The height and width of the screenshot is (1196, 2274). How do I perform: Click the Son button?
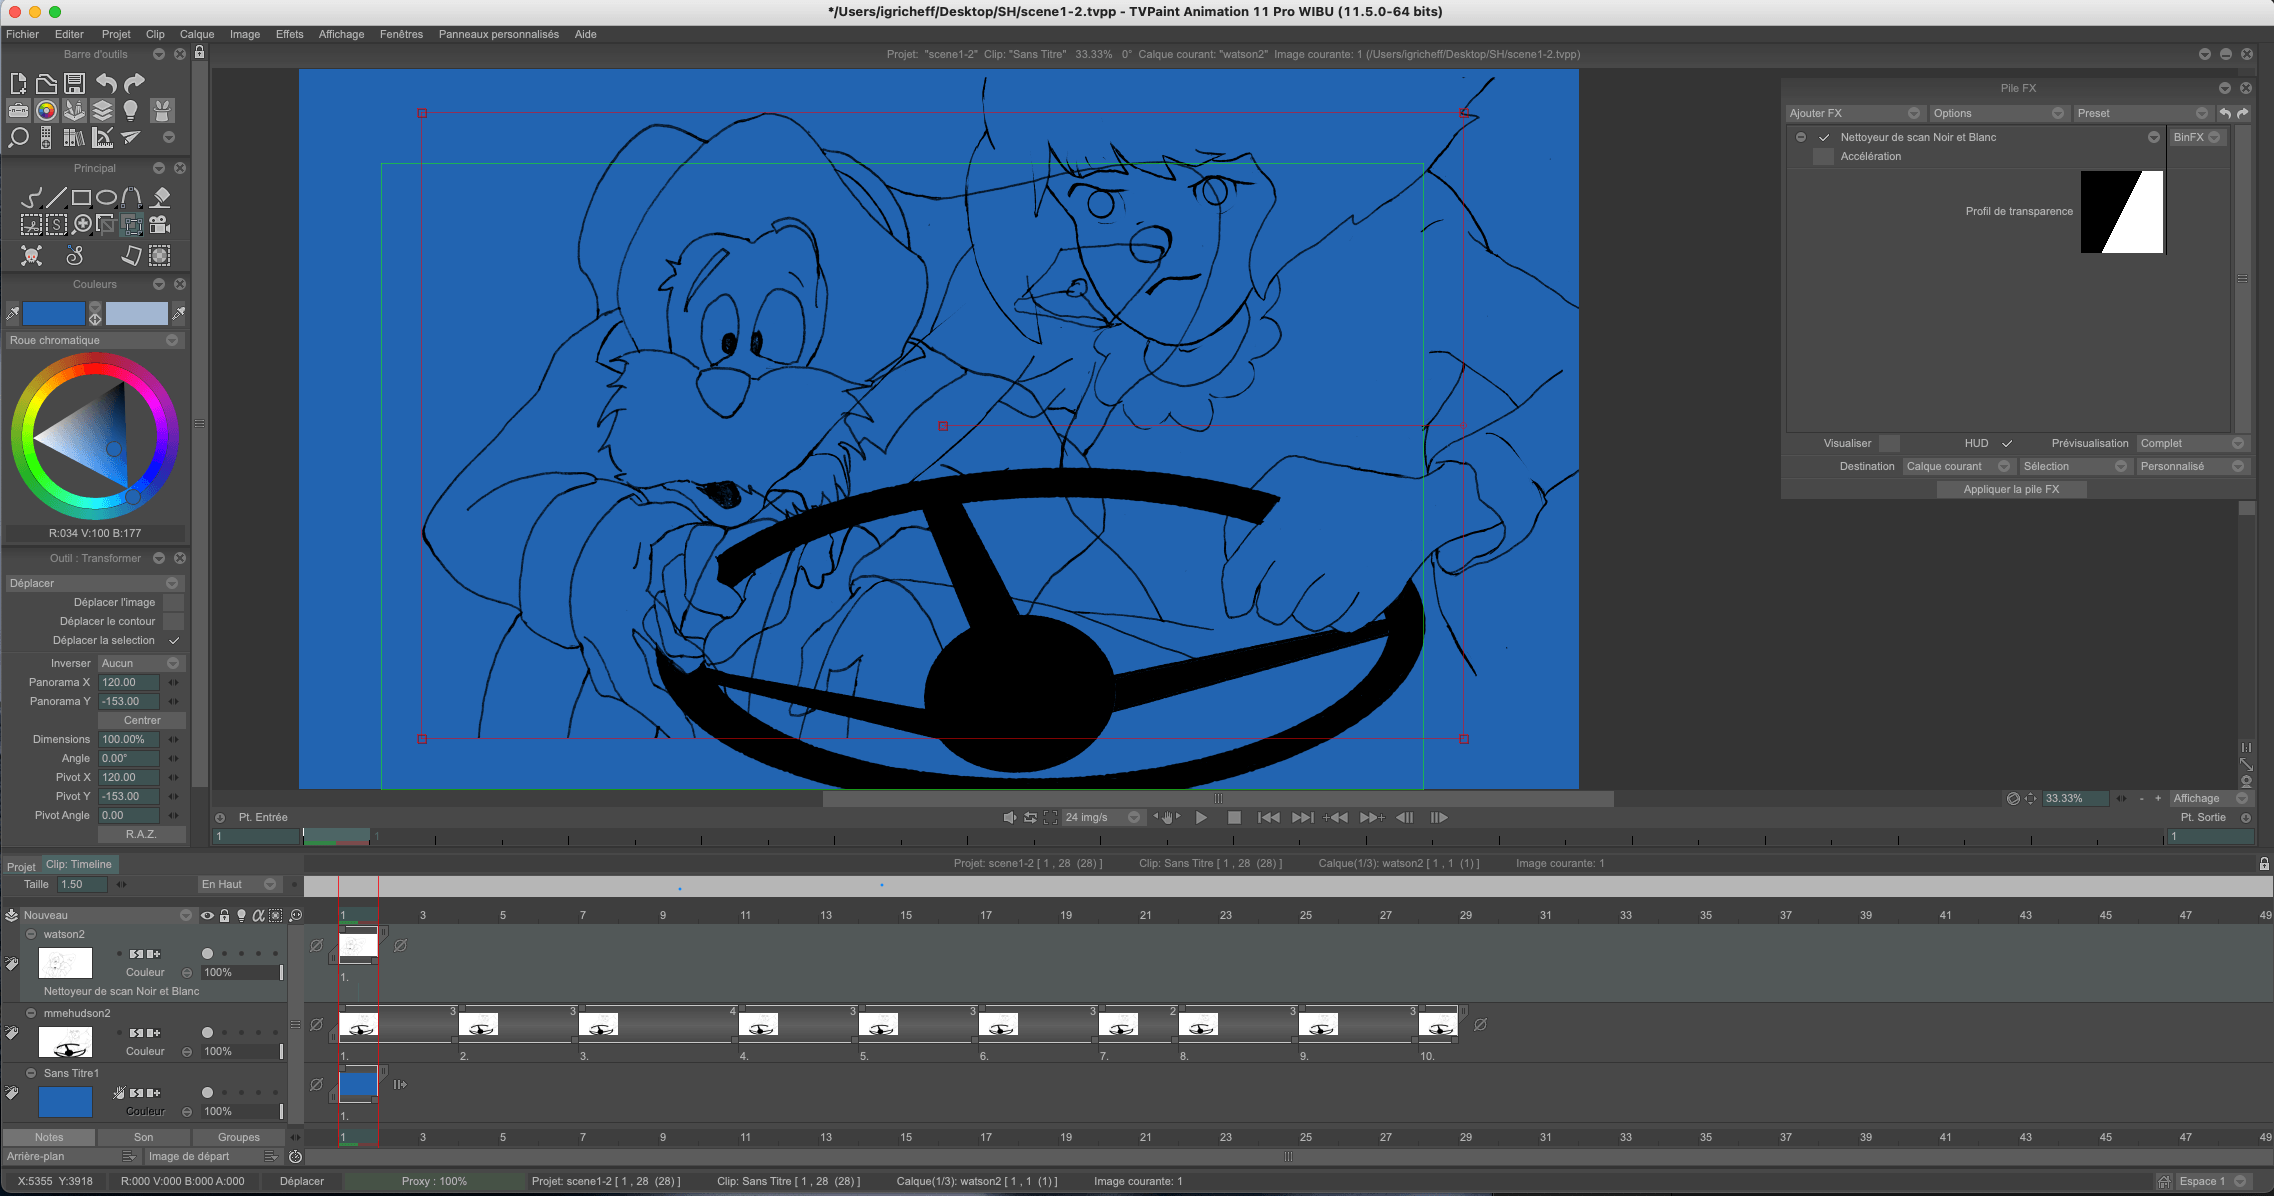tap(144, 1137)
